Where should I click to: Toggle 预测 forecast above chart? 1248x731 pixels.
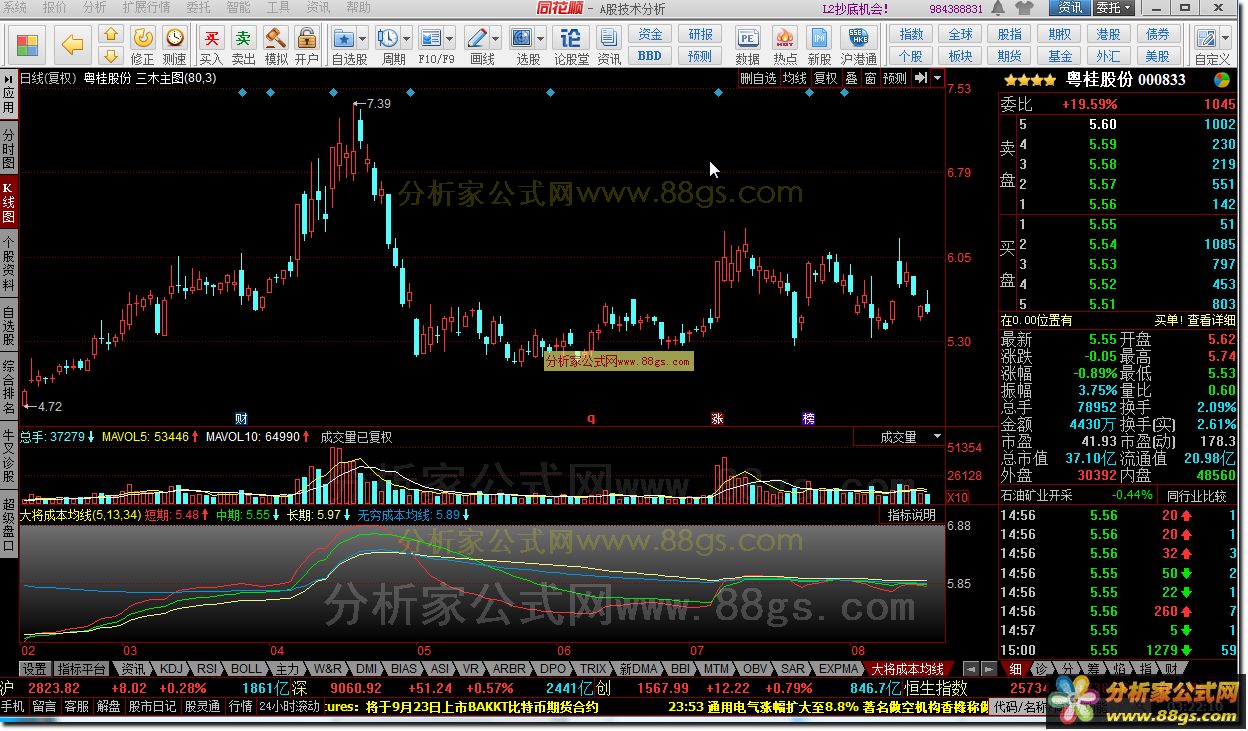(x=895, y=78)
